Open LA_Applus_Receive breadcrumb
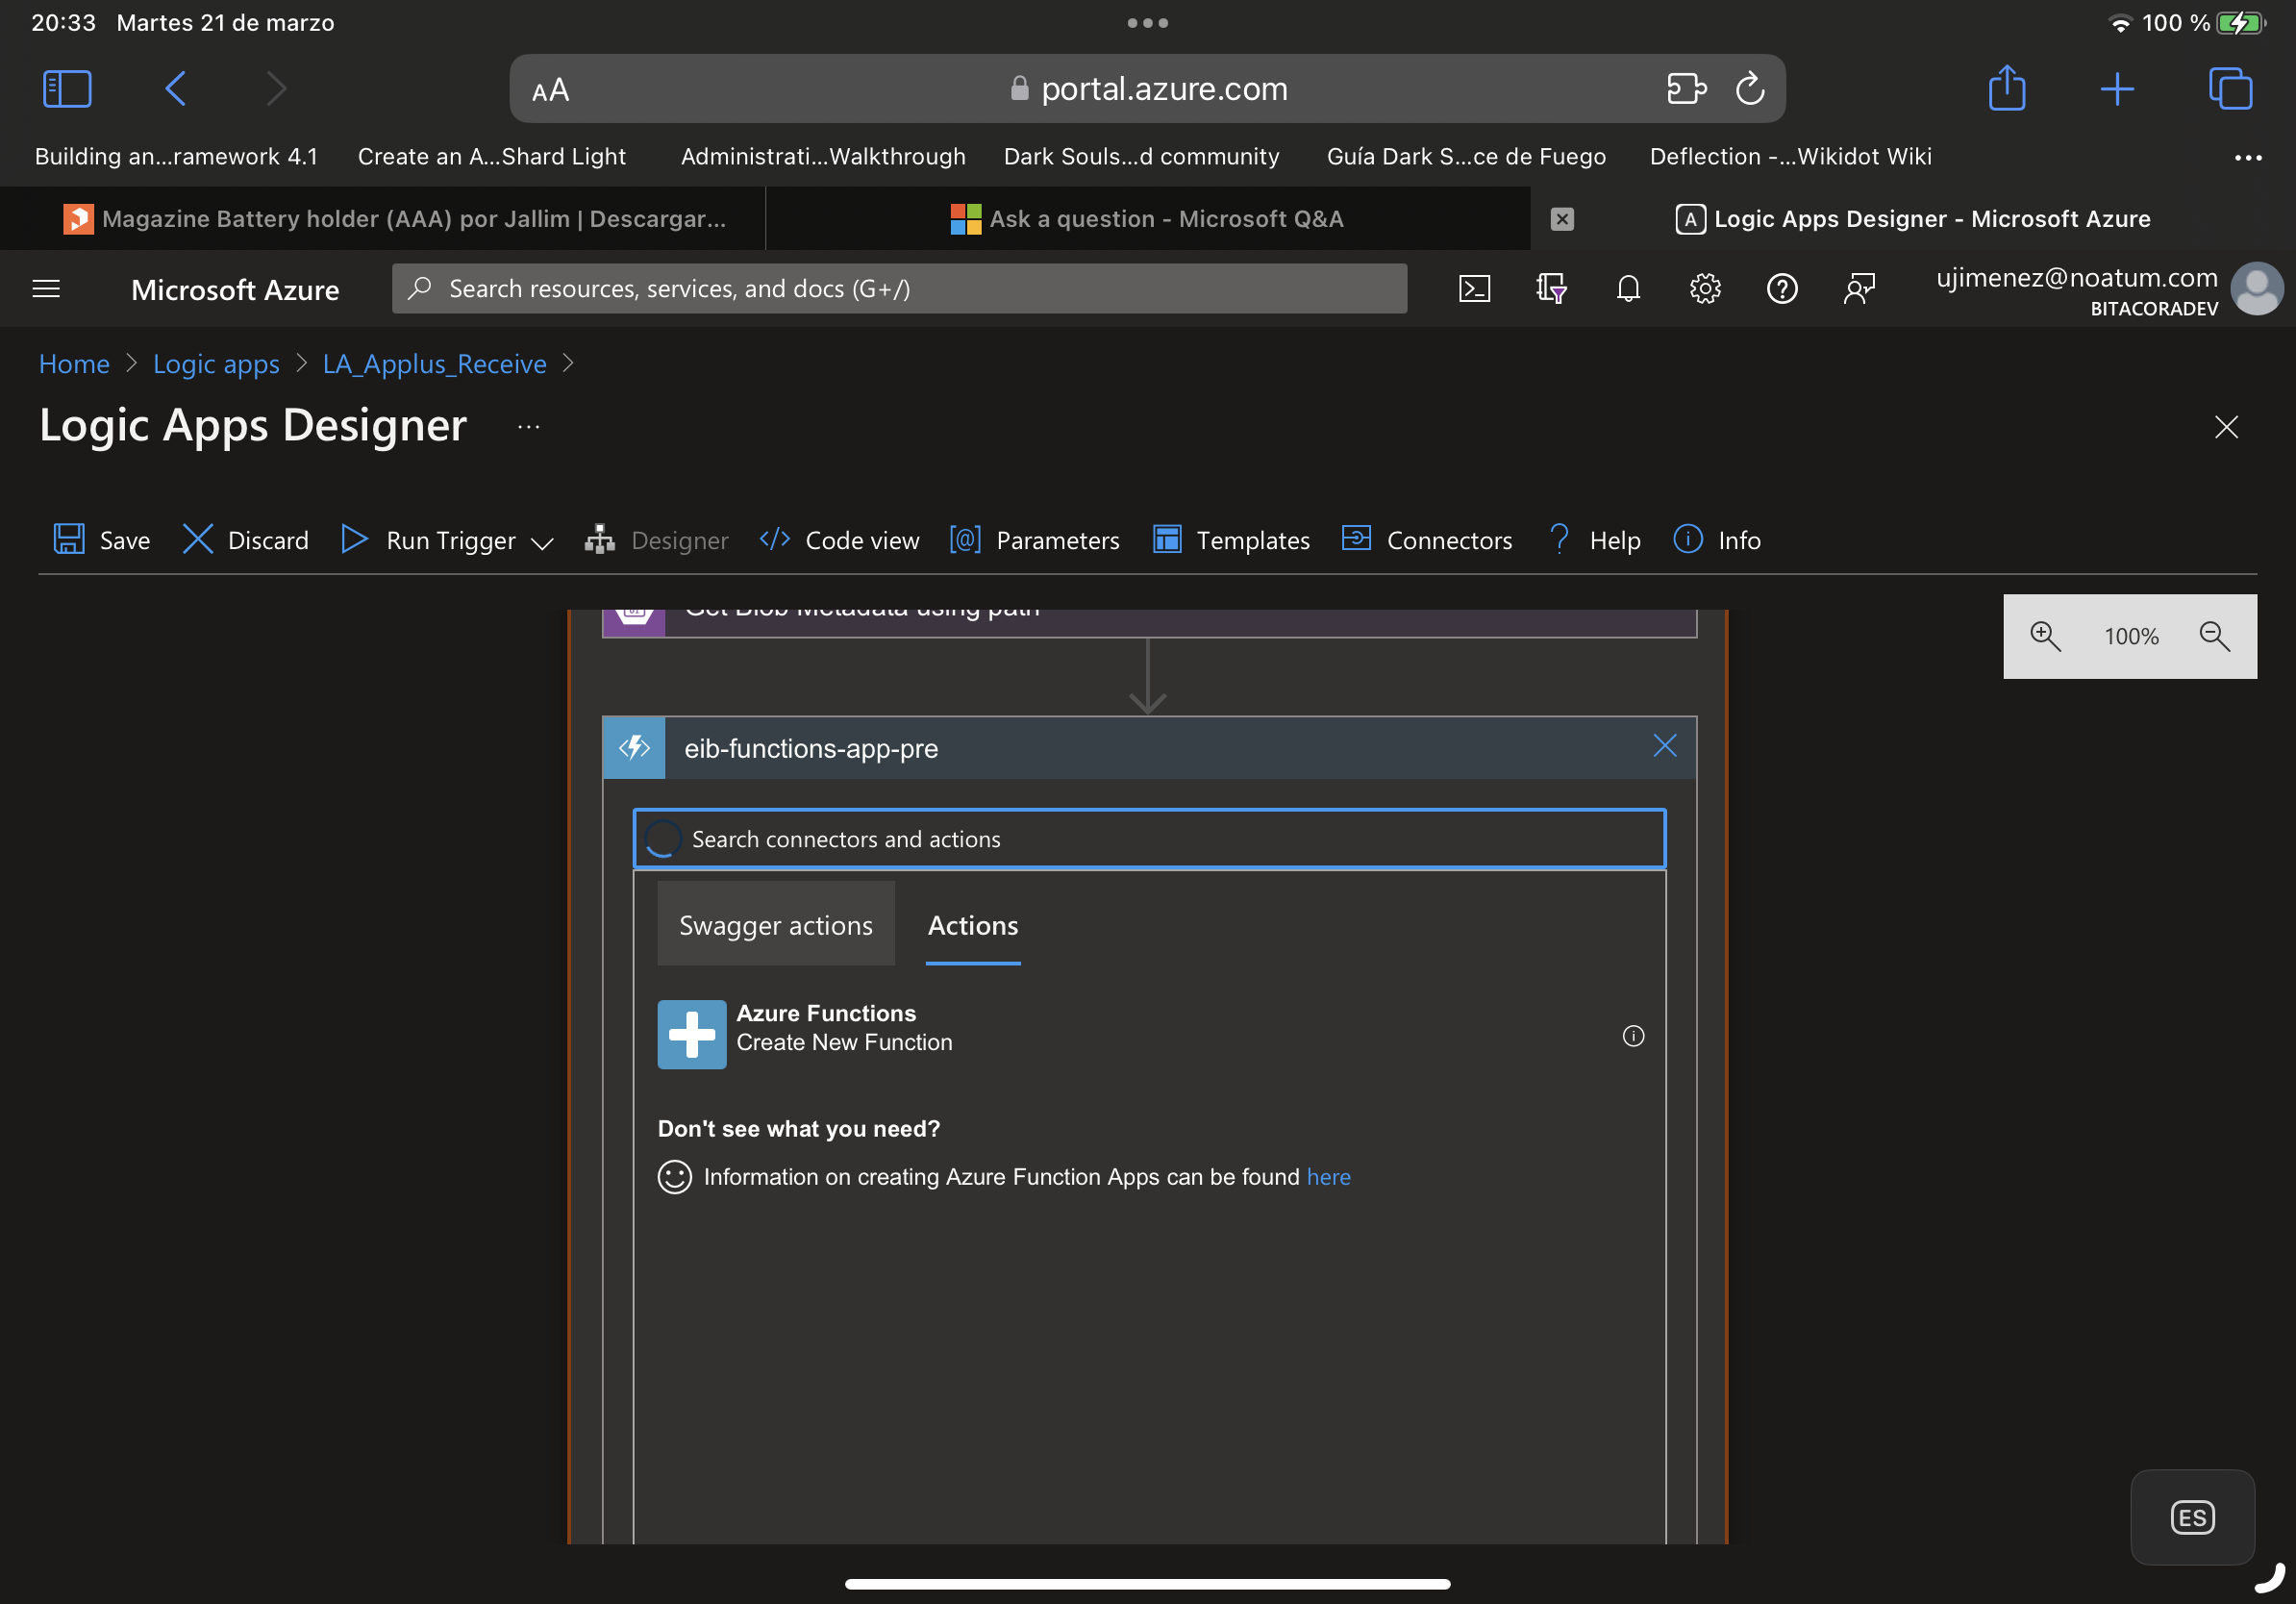Viewport: 2296px width, 1604px height. point(435,364)
